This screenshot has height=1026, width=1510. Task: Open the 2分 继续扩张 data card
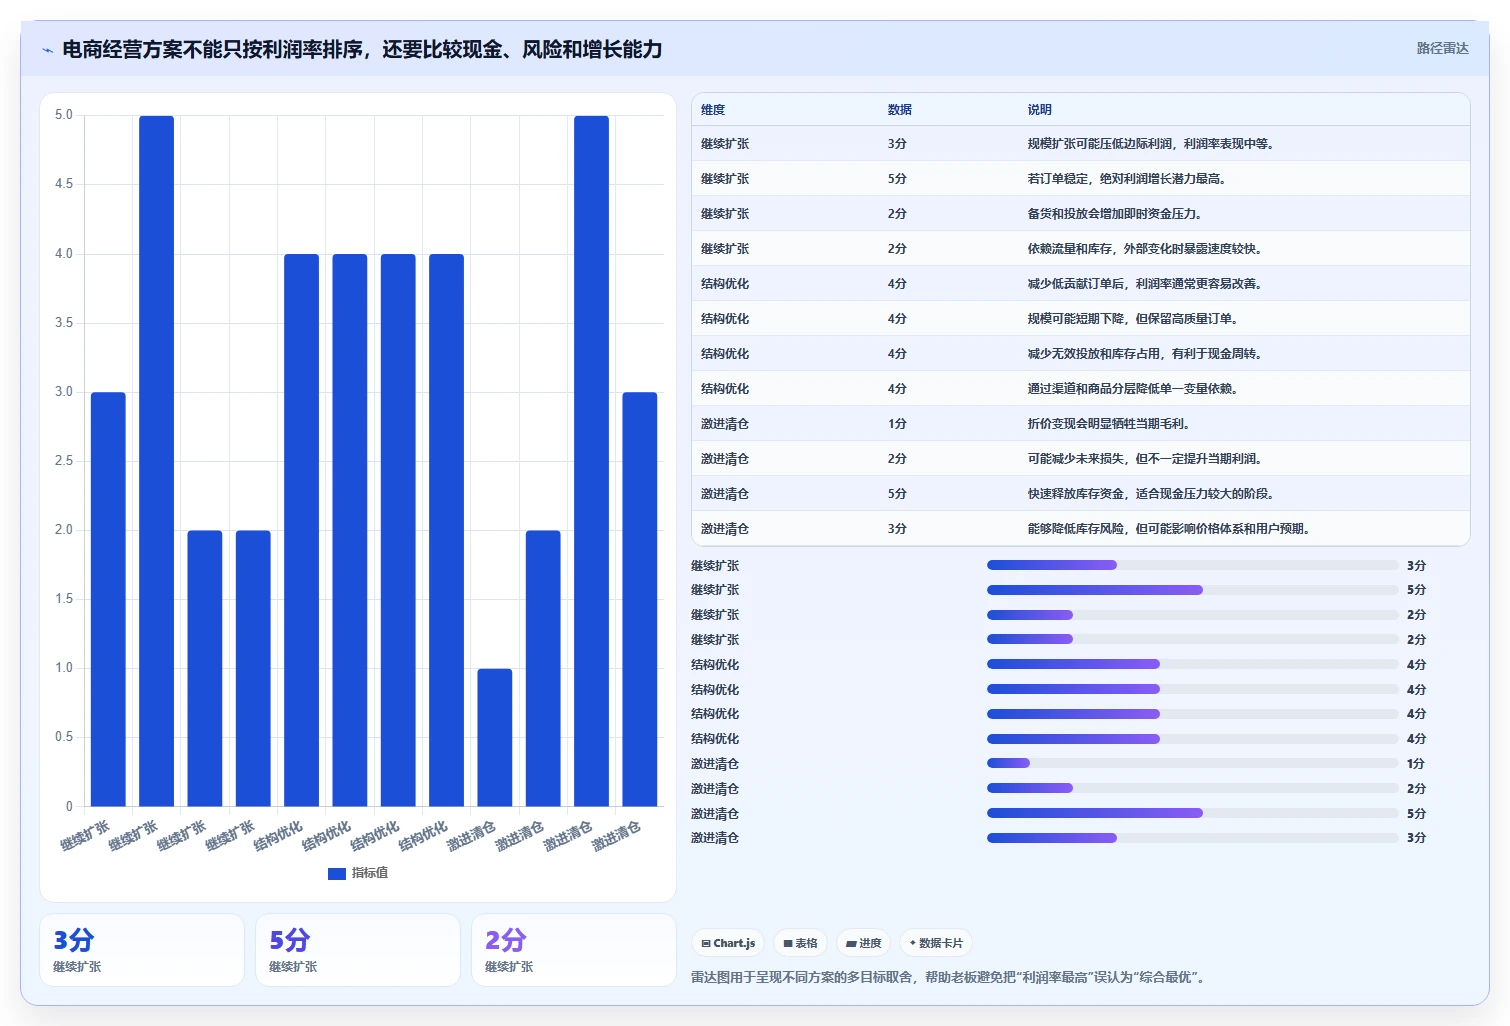pyautogui.click(x=574, y=950)
